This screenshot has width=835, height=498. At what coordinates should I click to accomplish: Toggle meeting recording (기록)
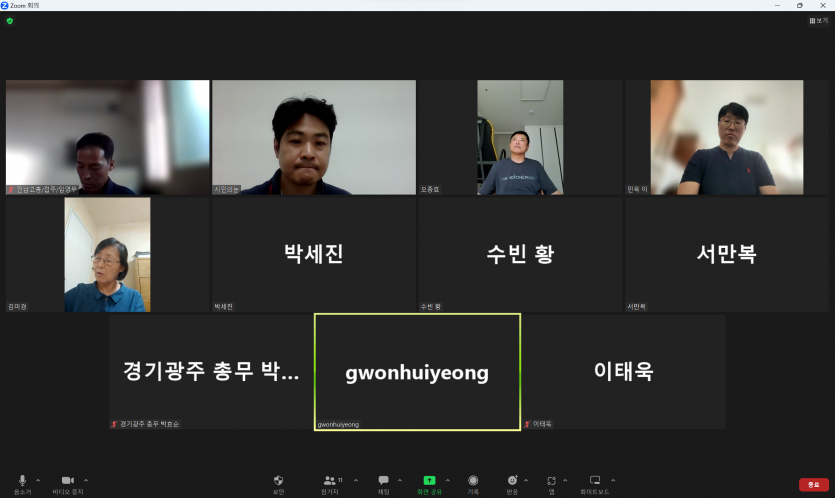(473, 481)
